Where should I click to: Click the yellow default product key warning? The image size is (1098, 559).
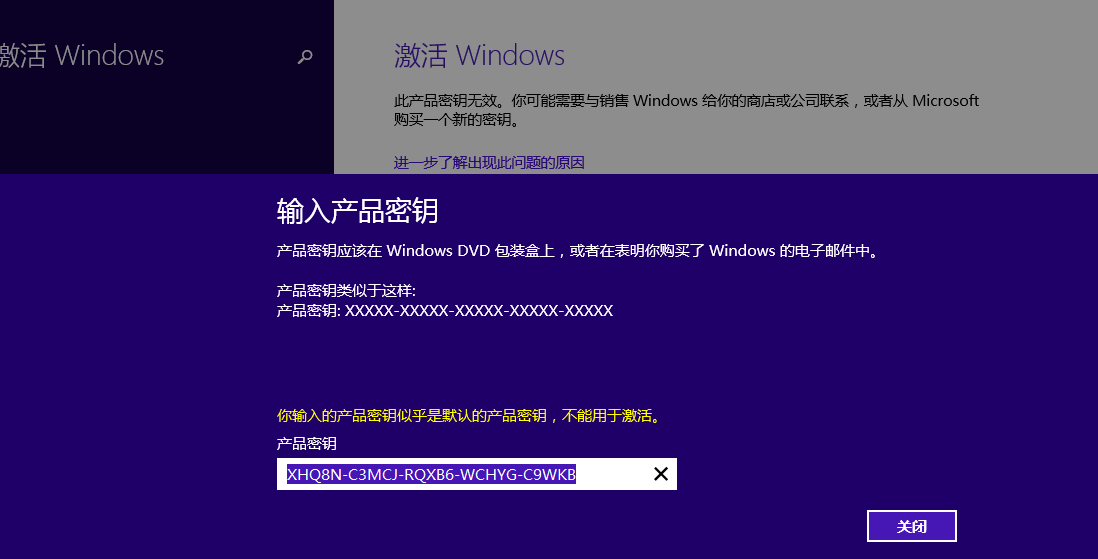pyautogui.click(x=468, y=415)
